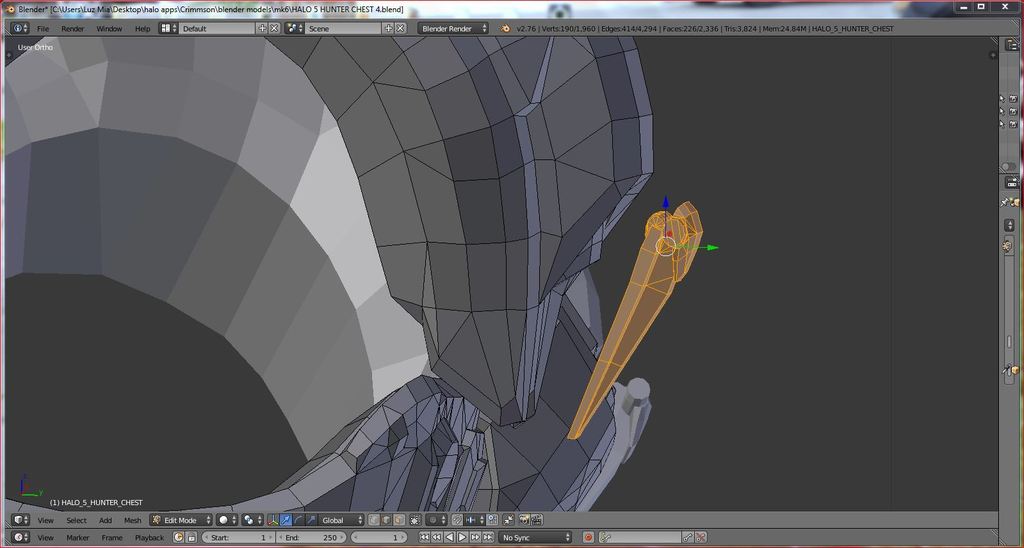This screenshot has height=548, width=1024.
Task: Switch to face select mode
Action: click(x=398, y=520)
